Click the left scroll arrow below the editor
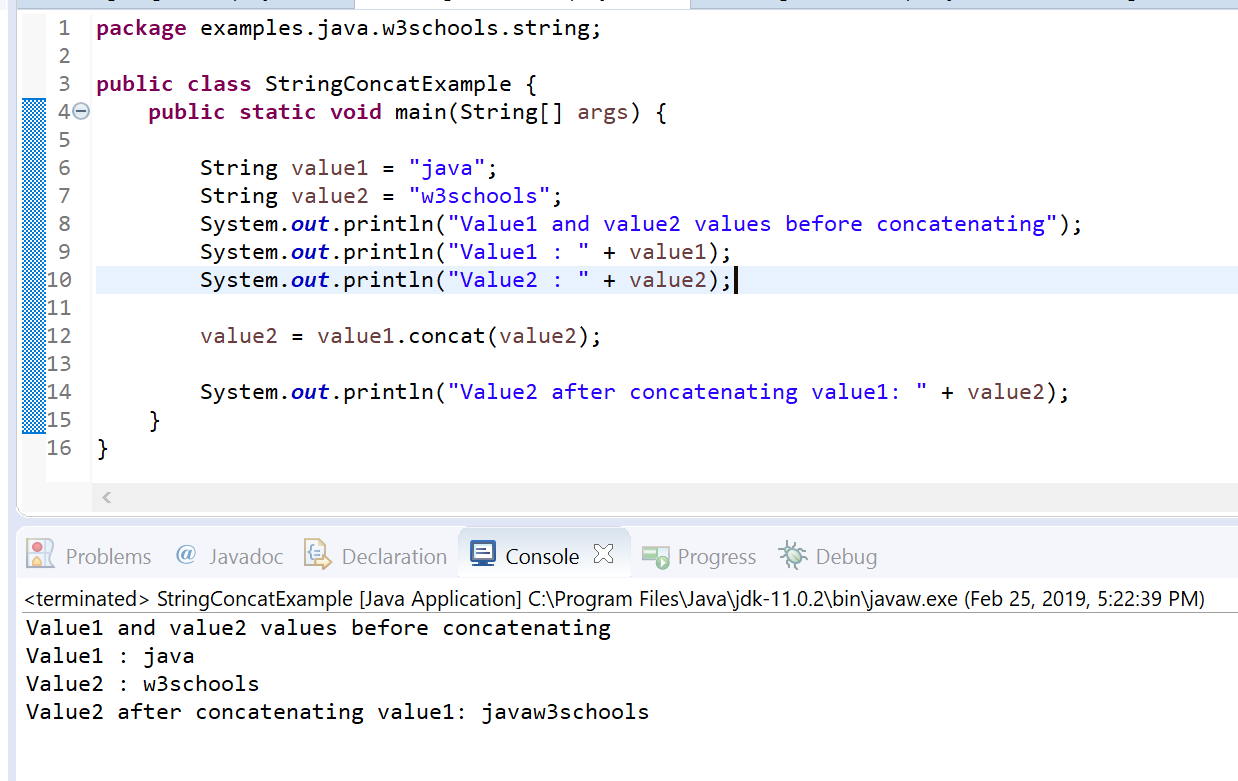This screenshot has height=781, width=1238. (x=106, y=497)
